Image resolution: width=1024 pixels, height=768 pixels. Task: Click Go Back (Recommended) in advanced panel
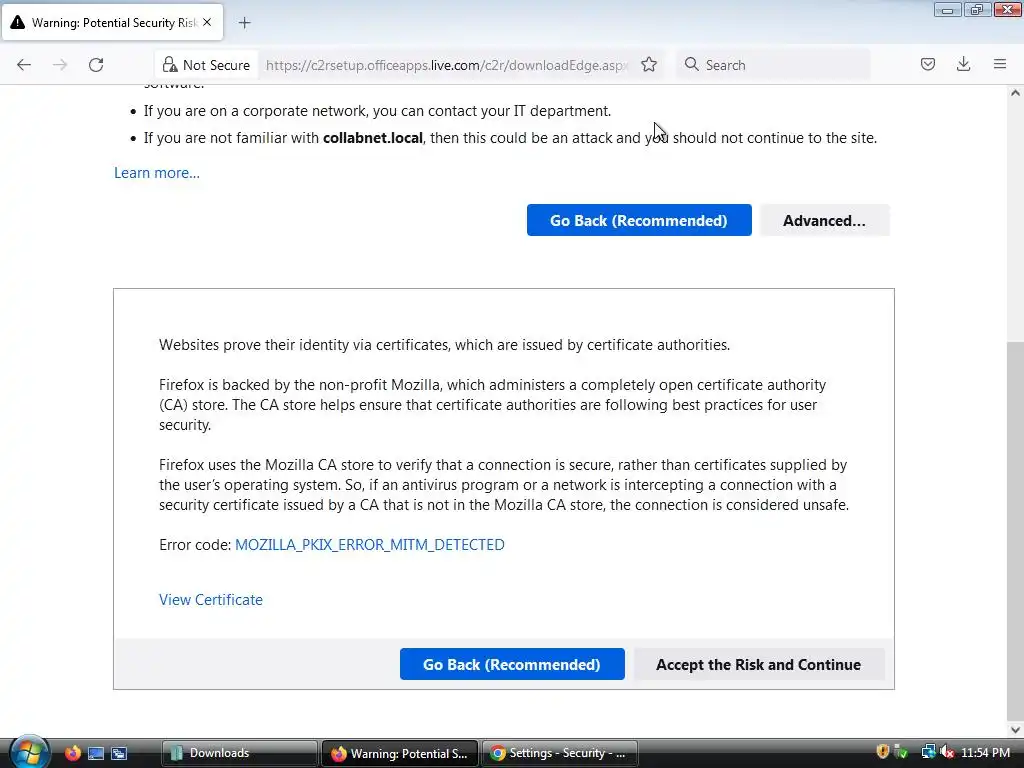pyautogui.click(x=512, y=664)
